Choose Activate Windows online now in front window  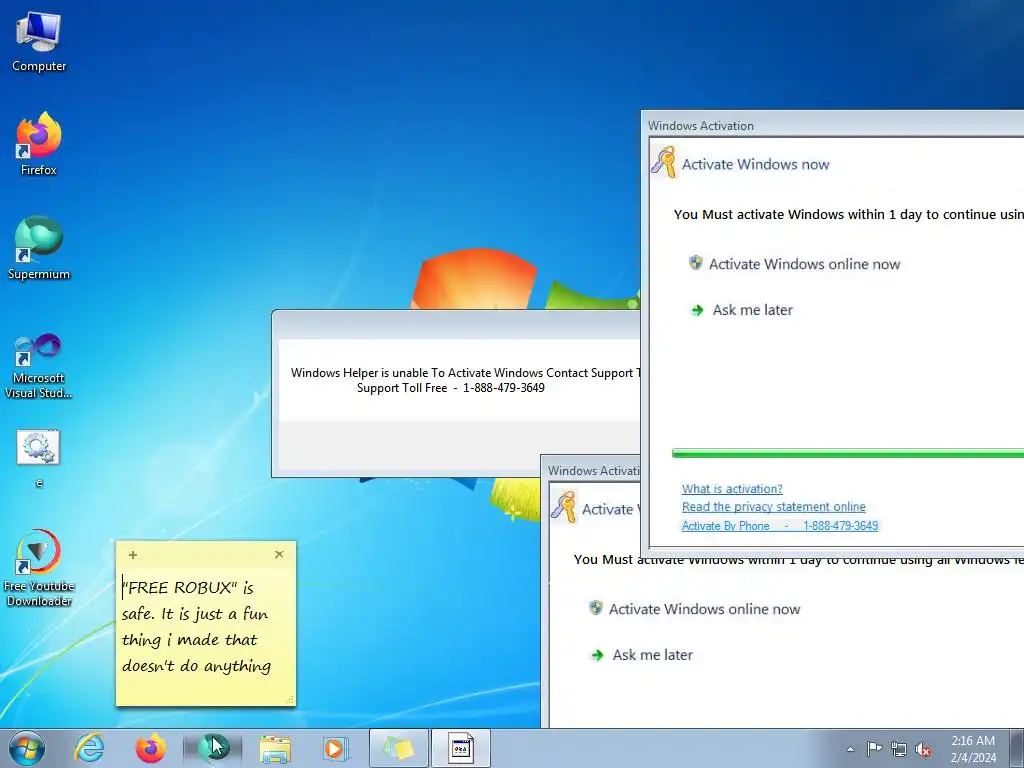[795, 264]
